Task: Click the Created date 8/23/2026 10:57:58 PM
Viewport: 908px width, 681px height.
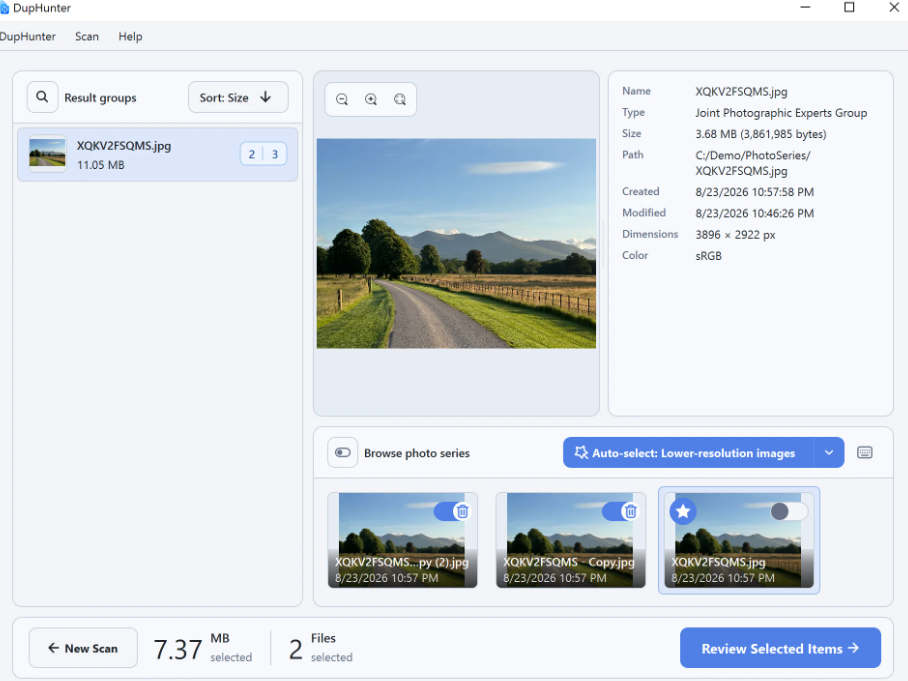Action: coord(755,192)
